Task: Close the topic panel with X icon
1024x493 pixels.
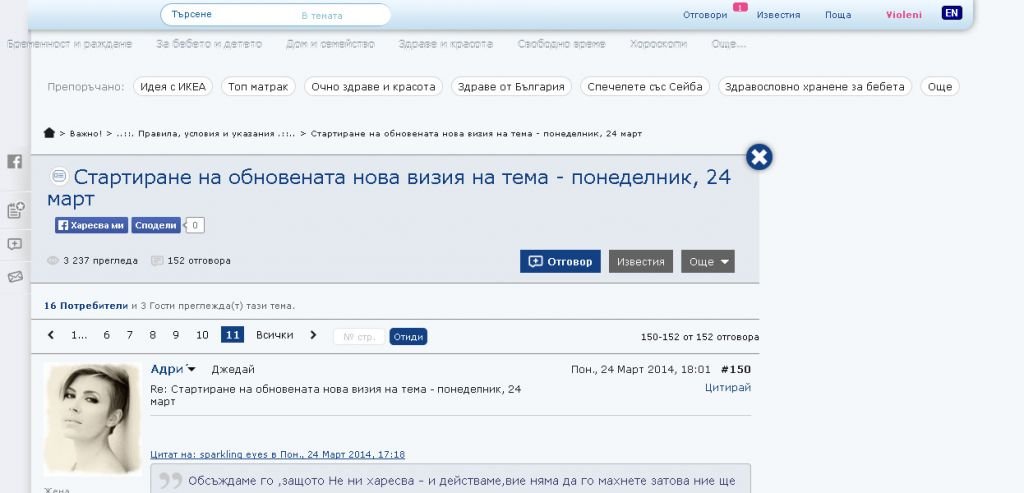Action: (759, 157)
